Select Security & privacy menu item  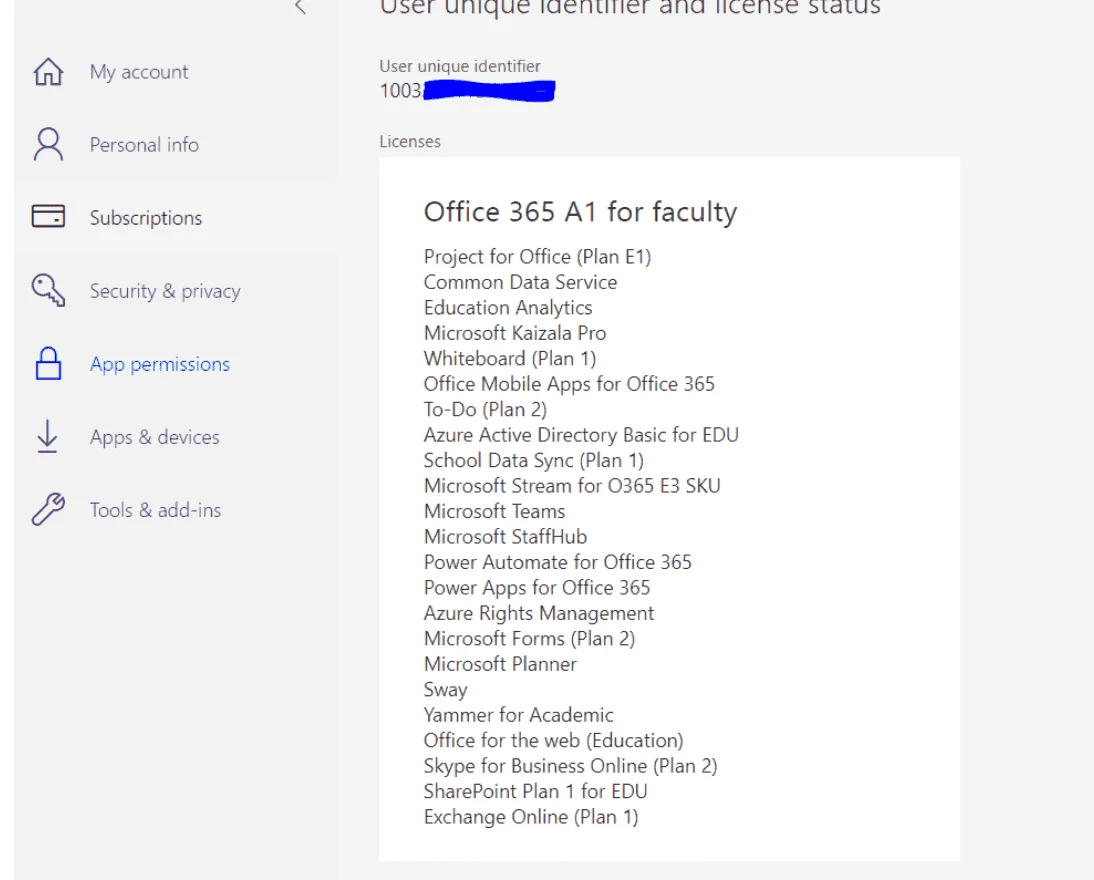(x=165, y=291)
